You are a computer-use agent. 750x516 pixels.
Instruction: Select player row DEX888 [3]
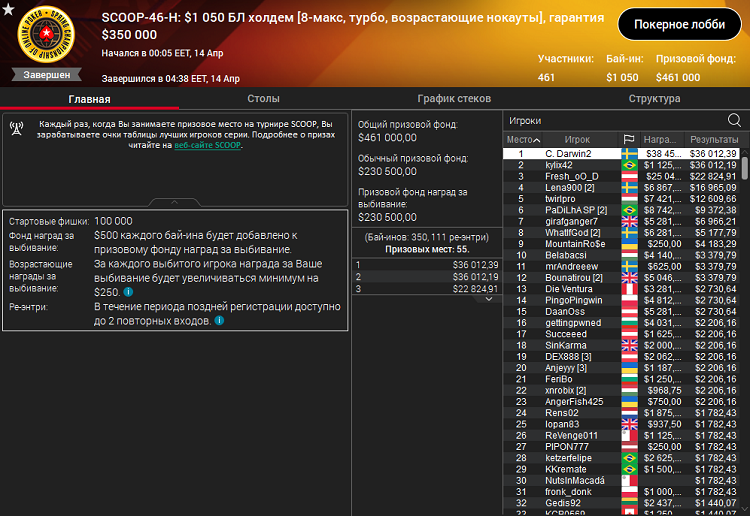[x=621, y=357]
